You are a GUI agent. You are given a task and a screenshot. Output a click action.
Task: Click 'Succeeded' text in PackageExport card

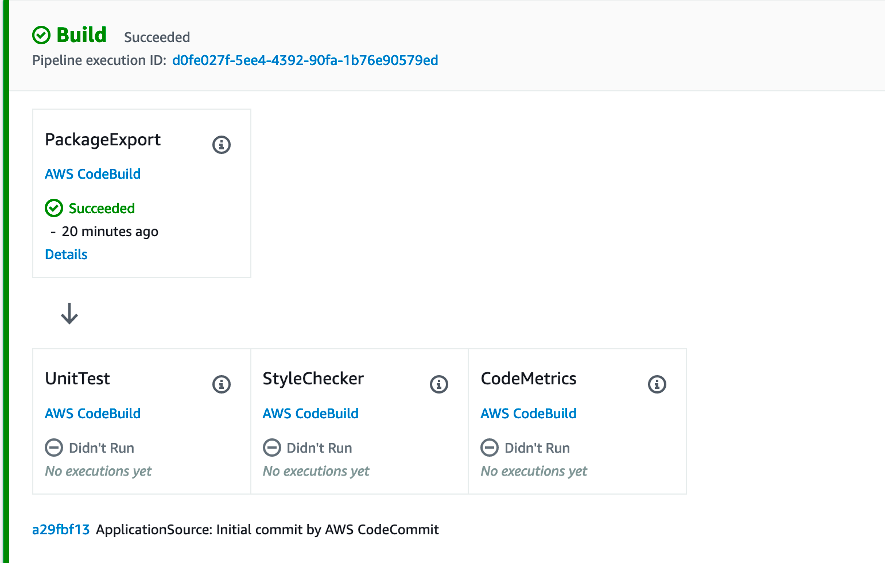pyautogui.click(x=102, y=208)
